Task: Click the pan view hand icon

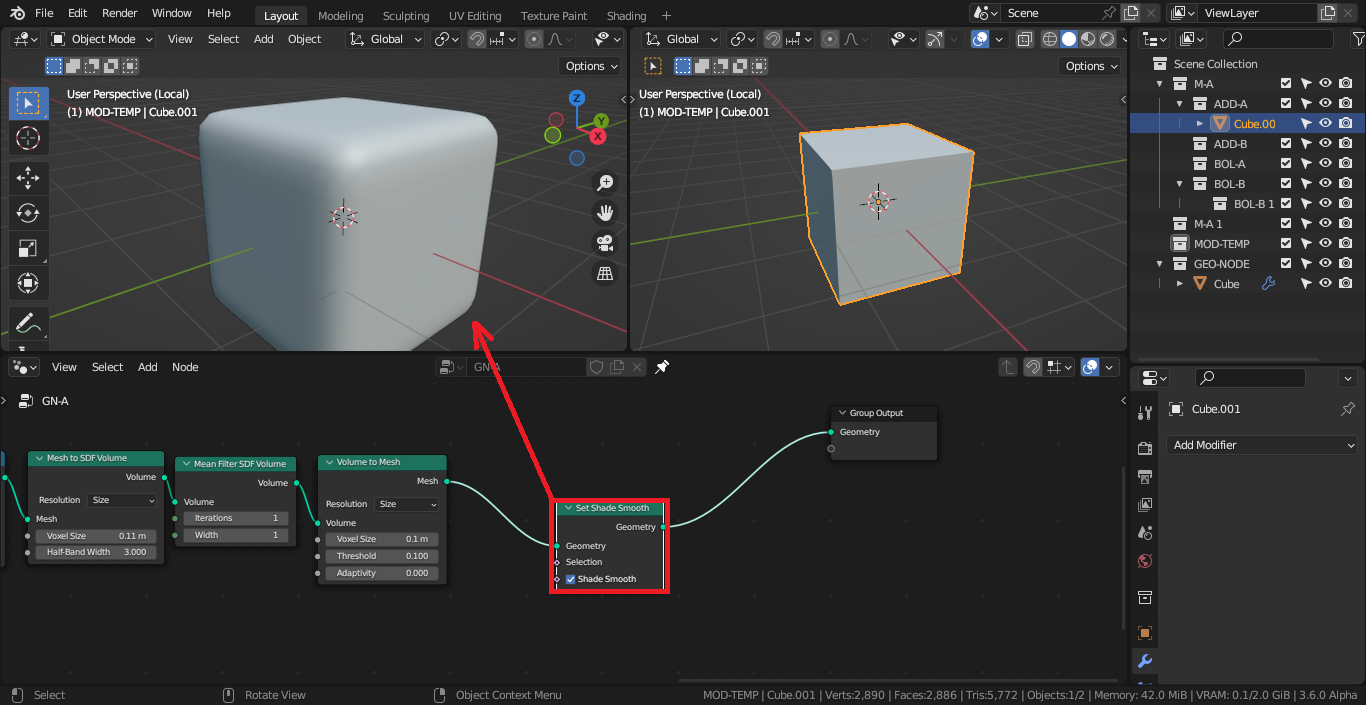Action: 604,212
